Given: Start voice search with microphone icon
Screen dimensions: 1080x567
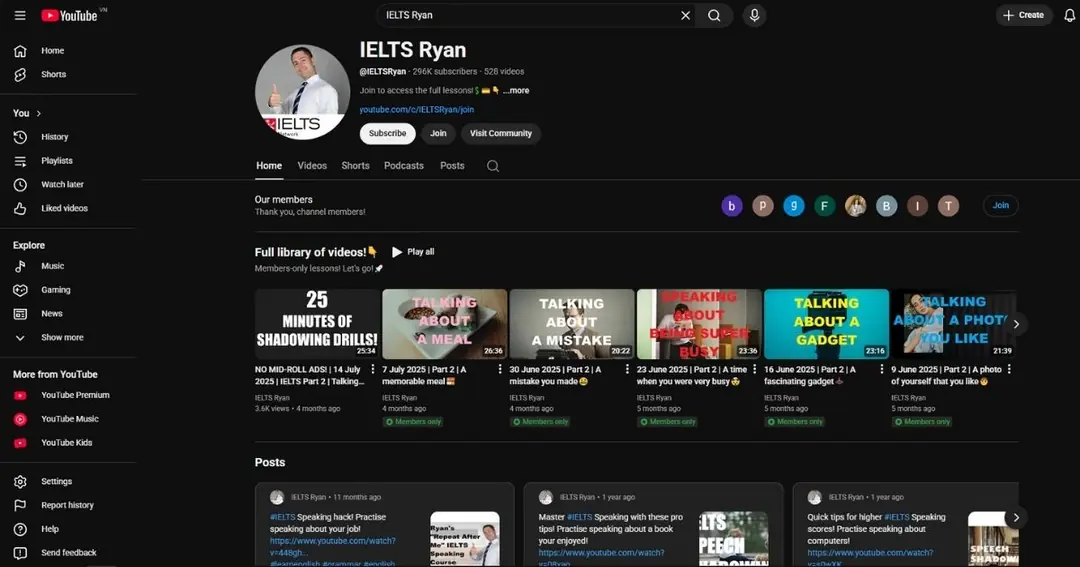Looking at the screenshot, I should coord(754,15).
